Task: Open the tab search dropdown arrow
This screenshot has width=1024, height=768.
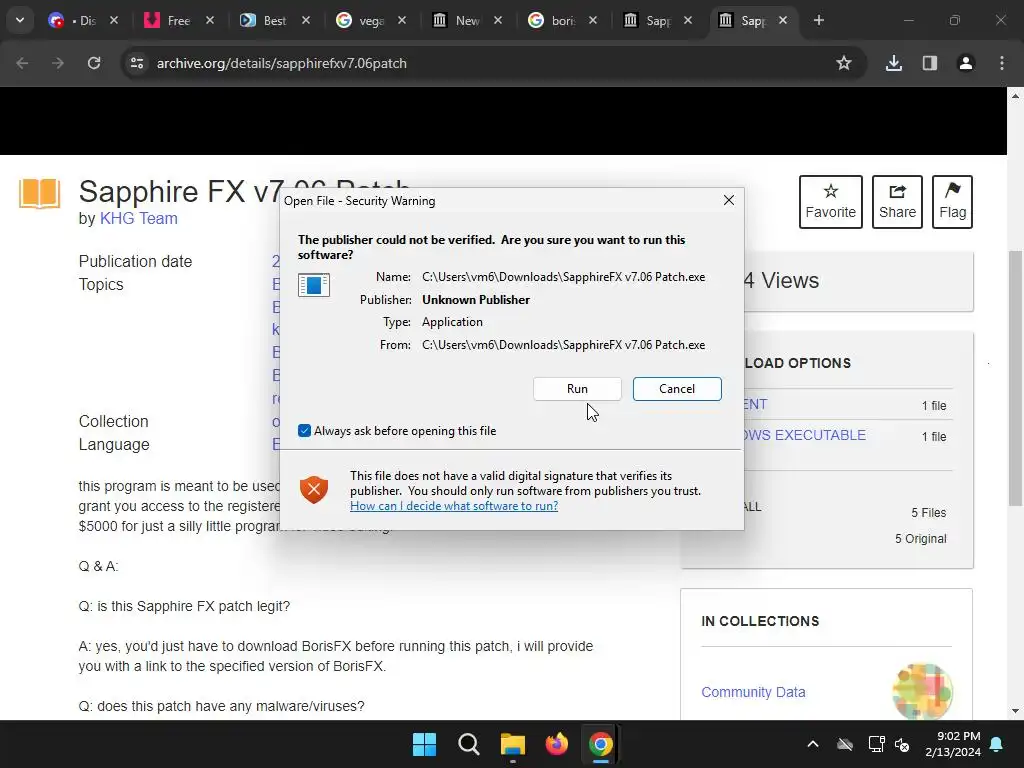Action: point(20,20)
